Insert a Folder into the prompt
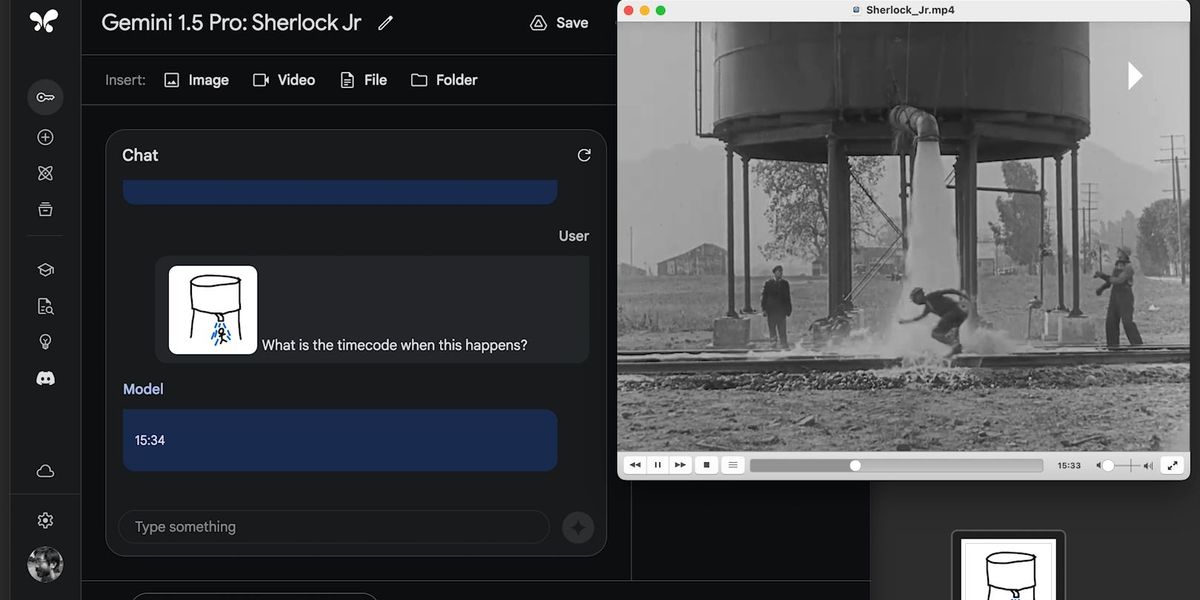 [x=444, y=80]
